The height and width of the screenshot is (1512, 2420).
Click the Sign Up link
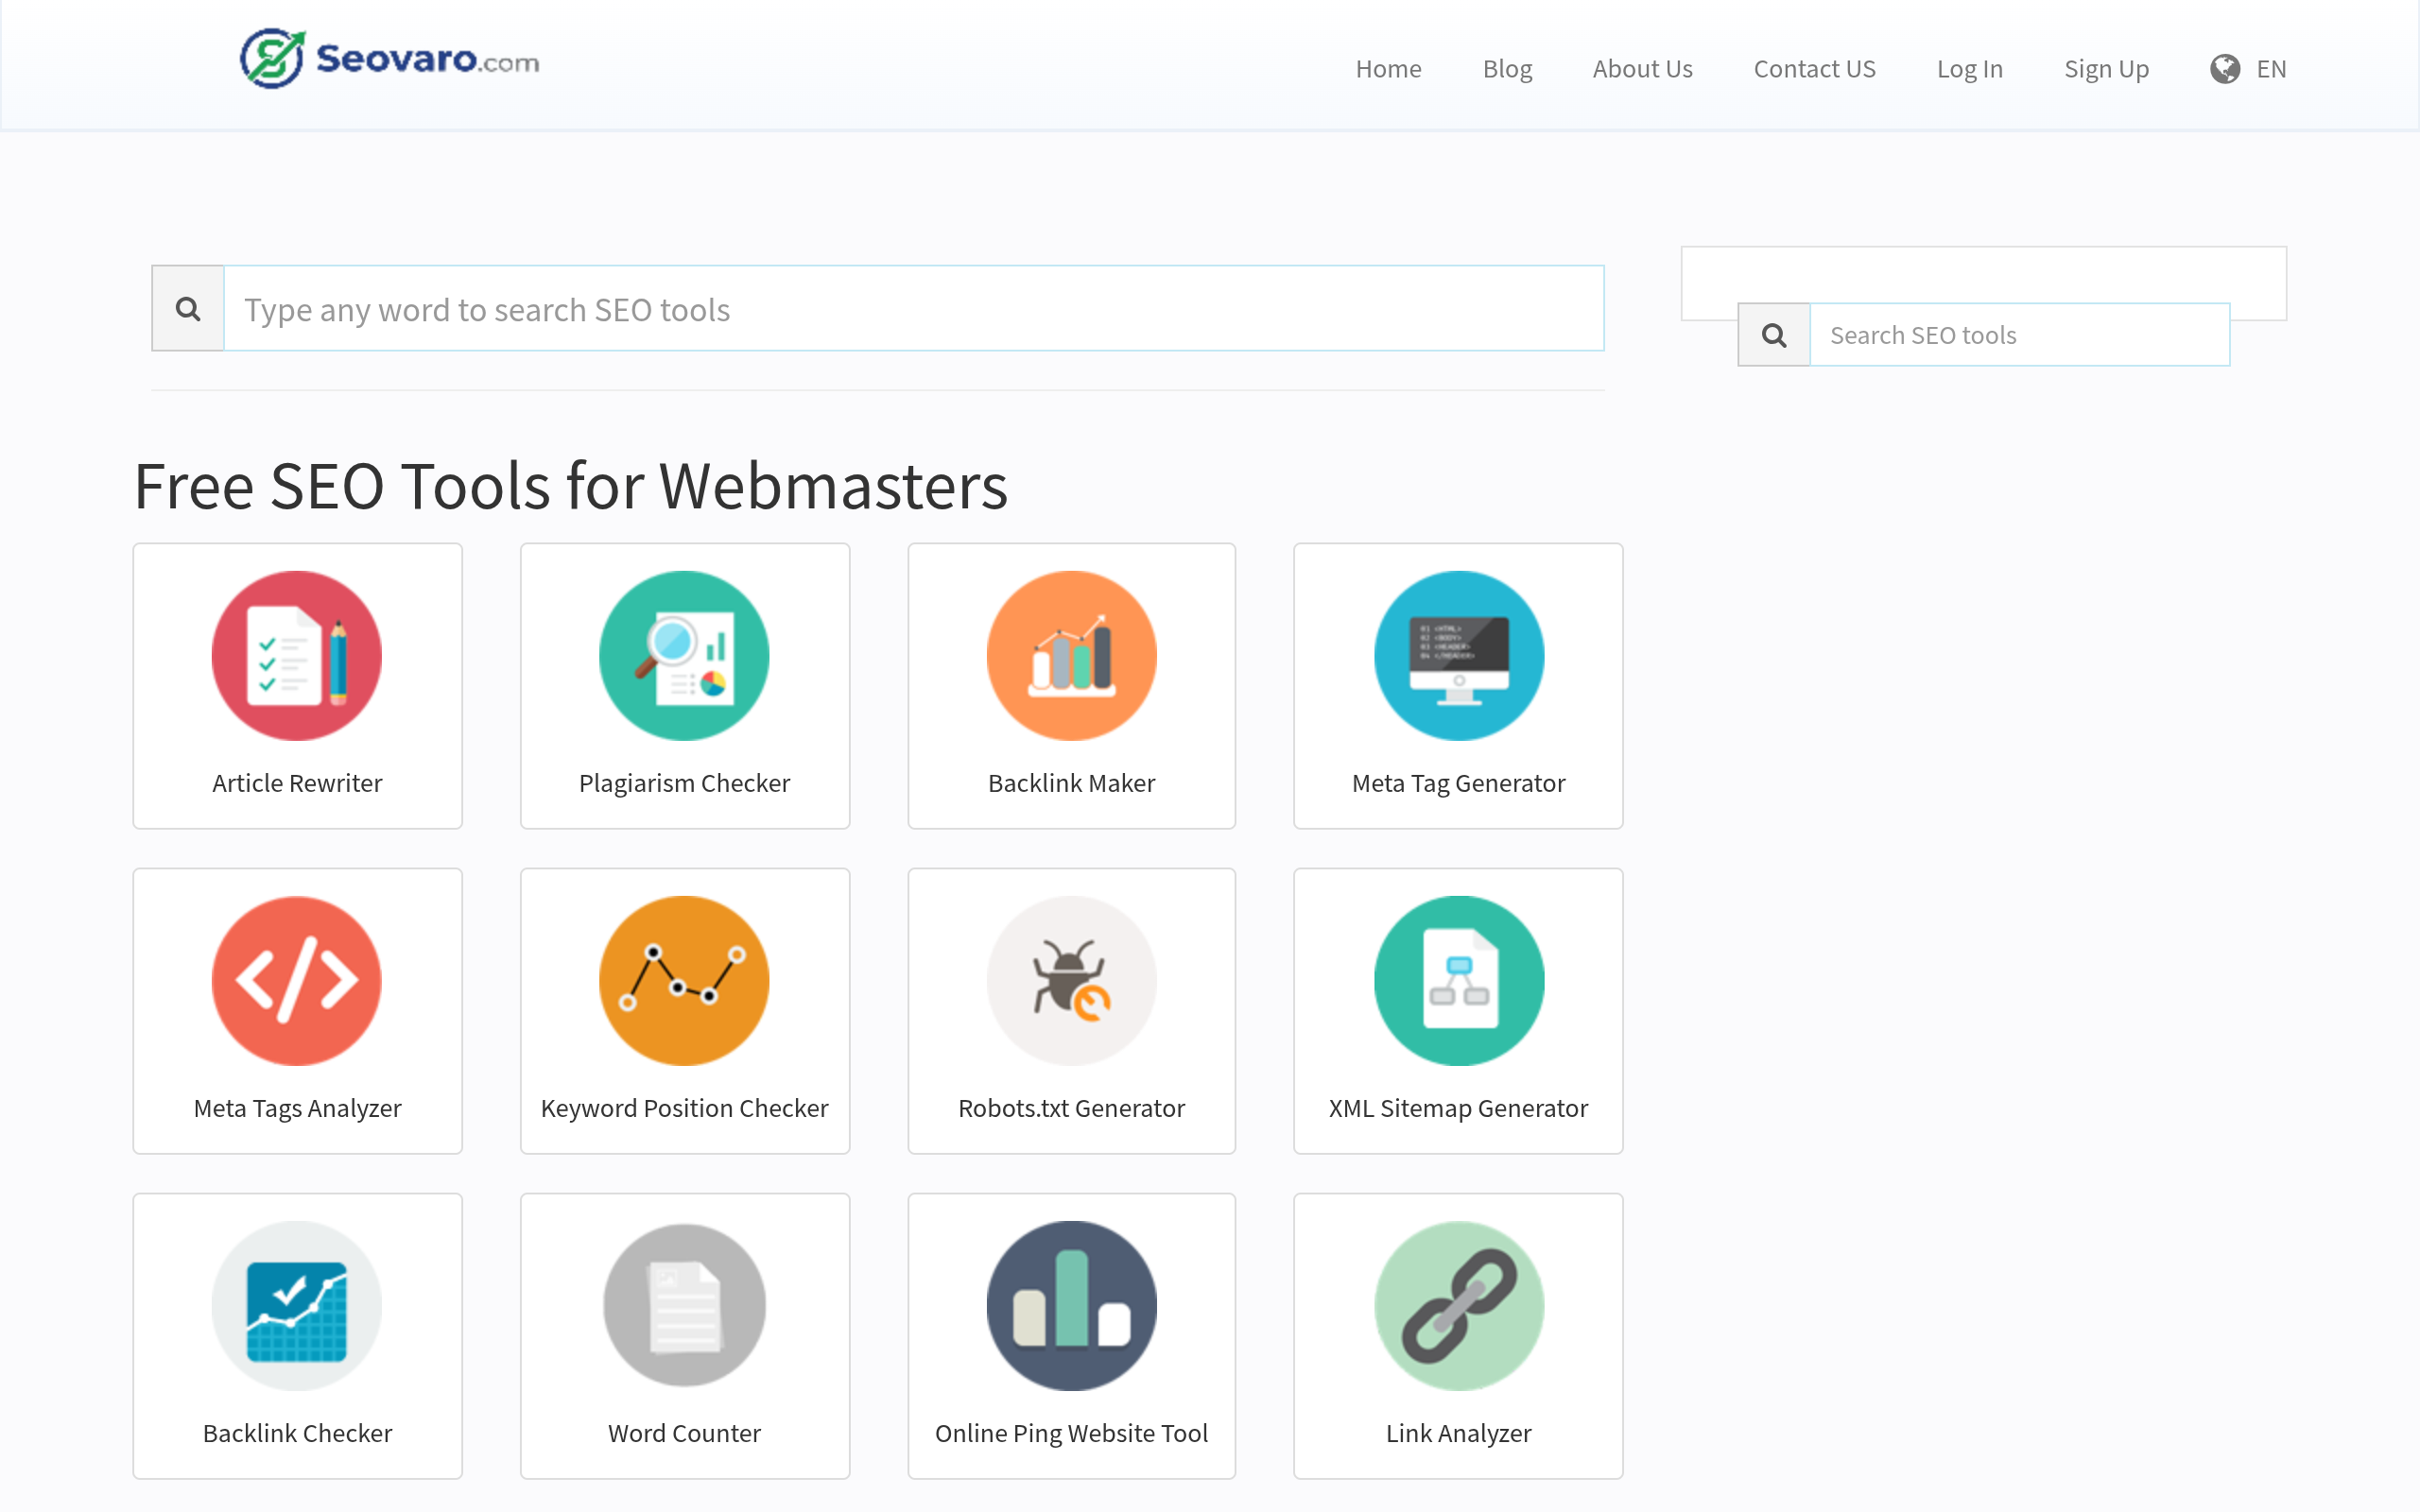(x=2106, y=69)
